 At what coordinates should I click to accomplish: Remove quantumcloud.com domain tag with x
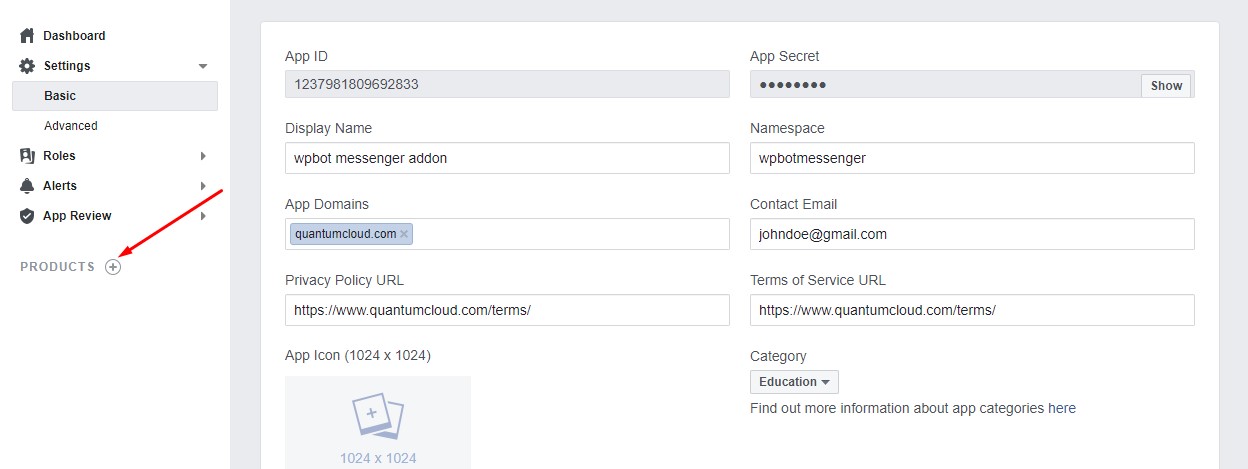point(404,234)
